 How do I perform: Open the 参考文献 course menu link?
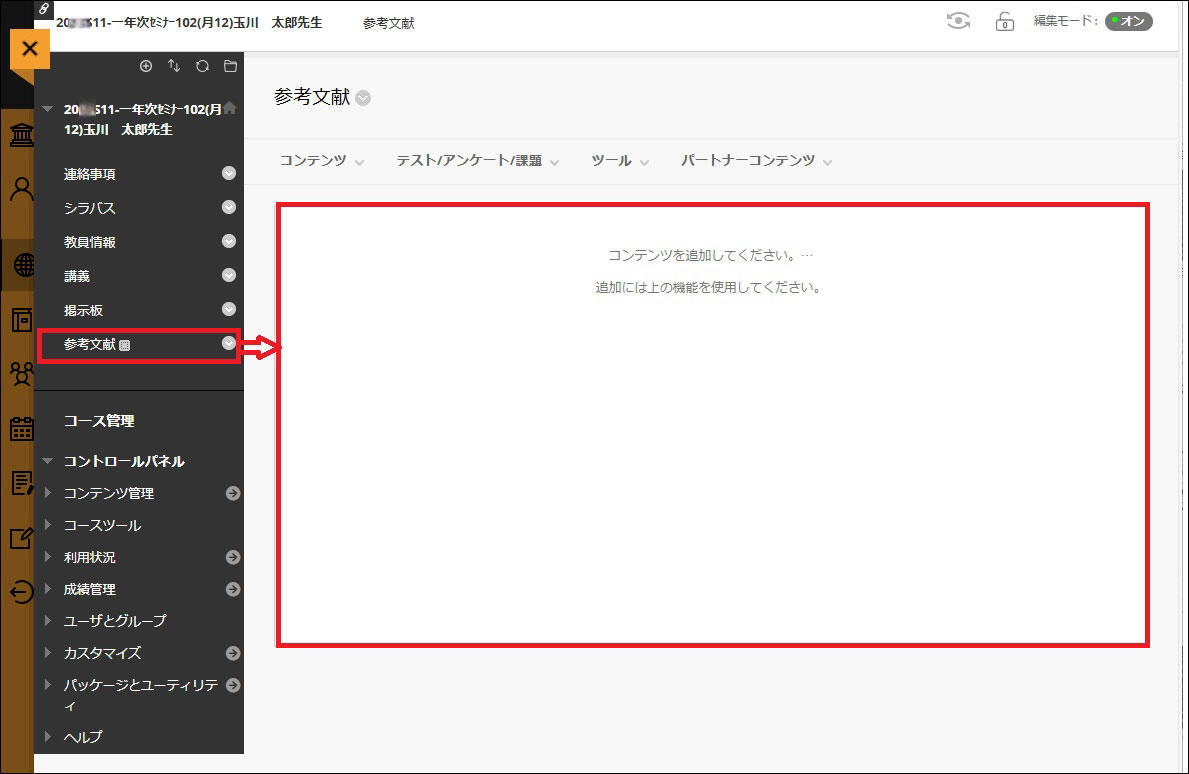pos(89,344)
